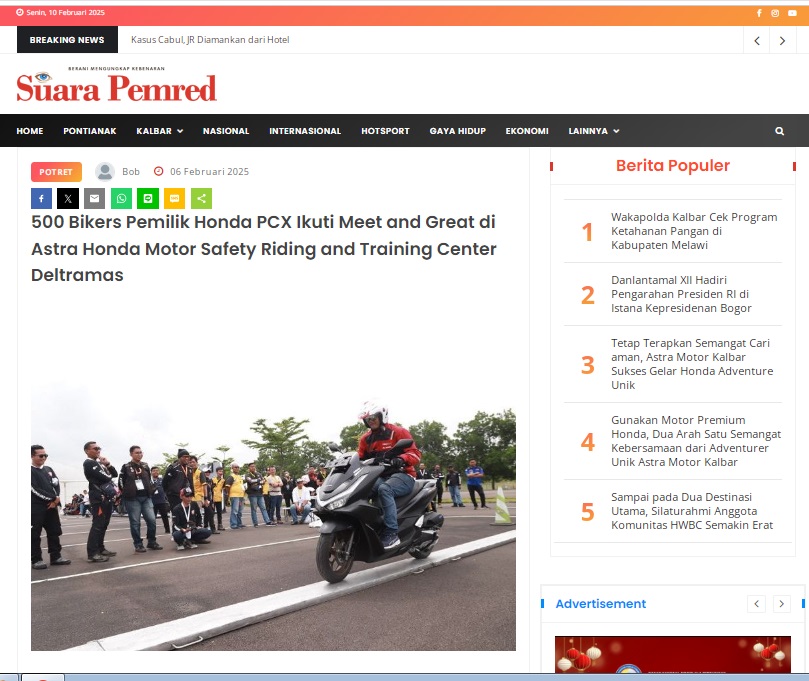Click the article date 06 Februari 2025
The image size is (809, 681).
click(209, 171)
